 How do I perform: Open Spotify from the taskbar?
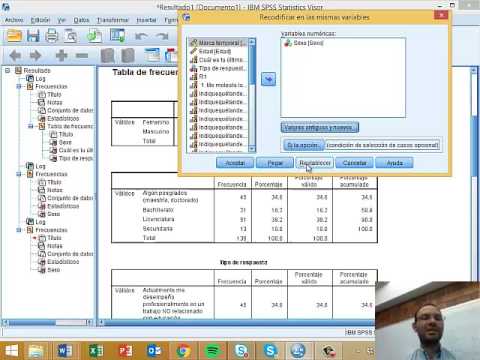213,351
